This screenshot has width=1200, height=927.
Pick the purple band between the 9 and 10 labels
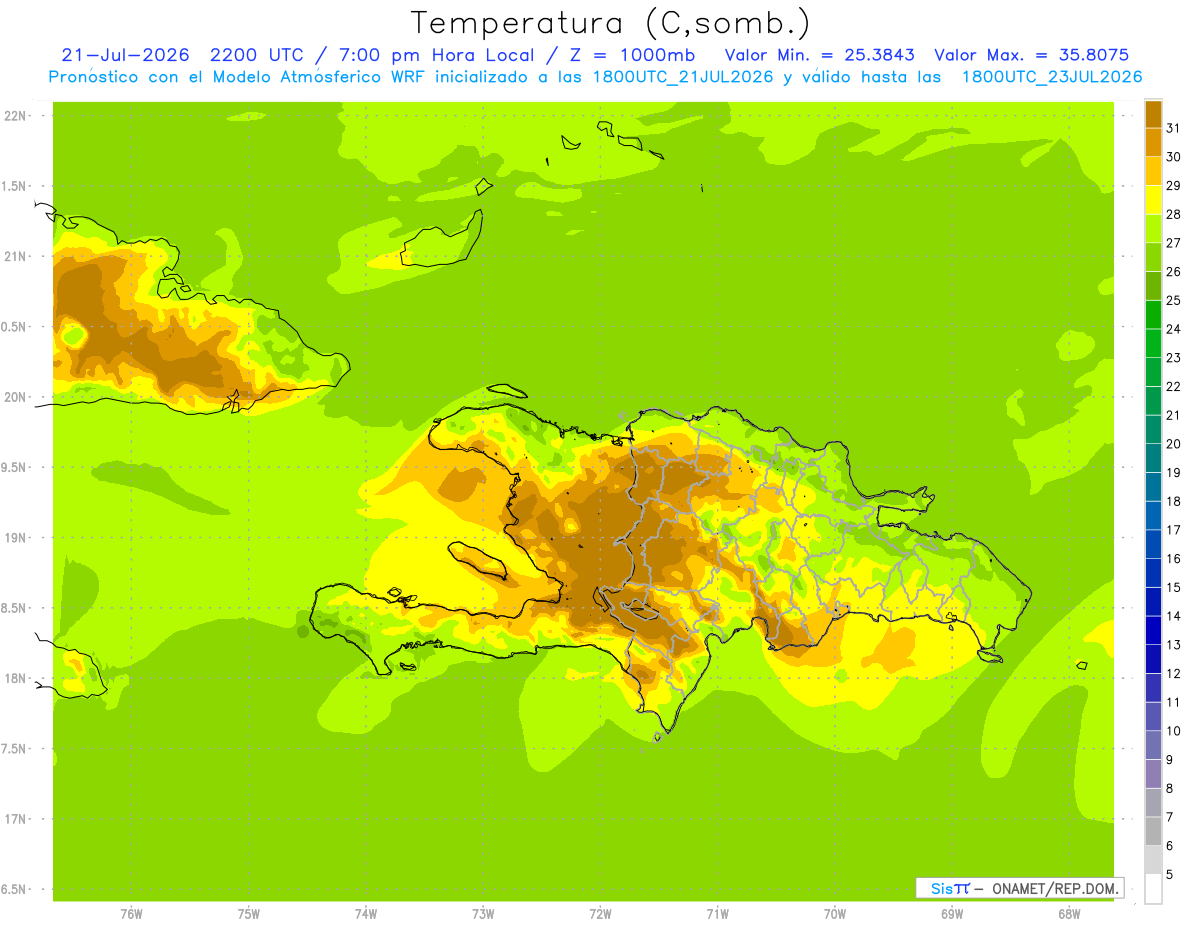[1153, 745]
